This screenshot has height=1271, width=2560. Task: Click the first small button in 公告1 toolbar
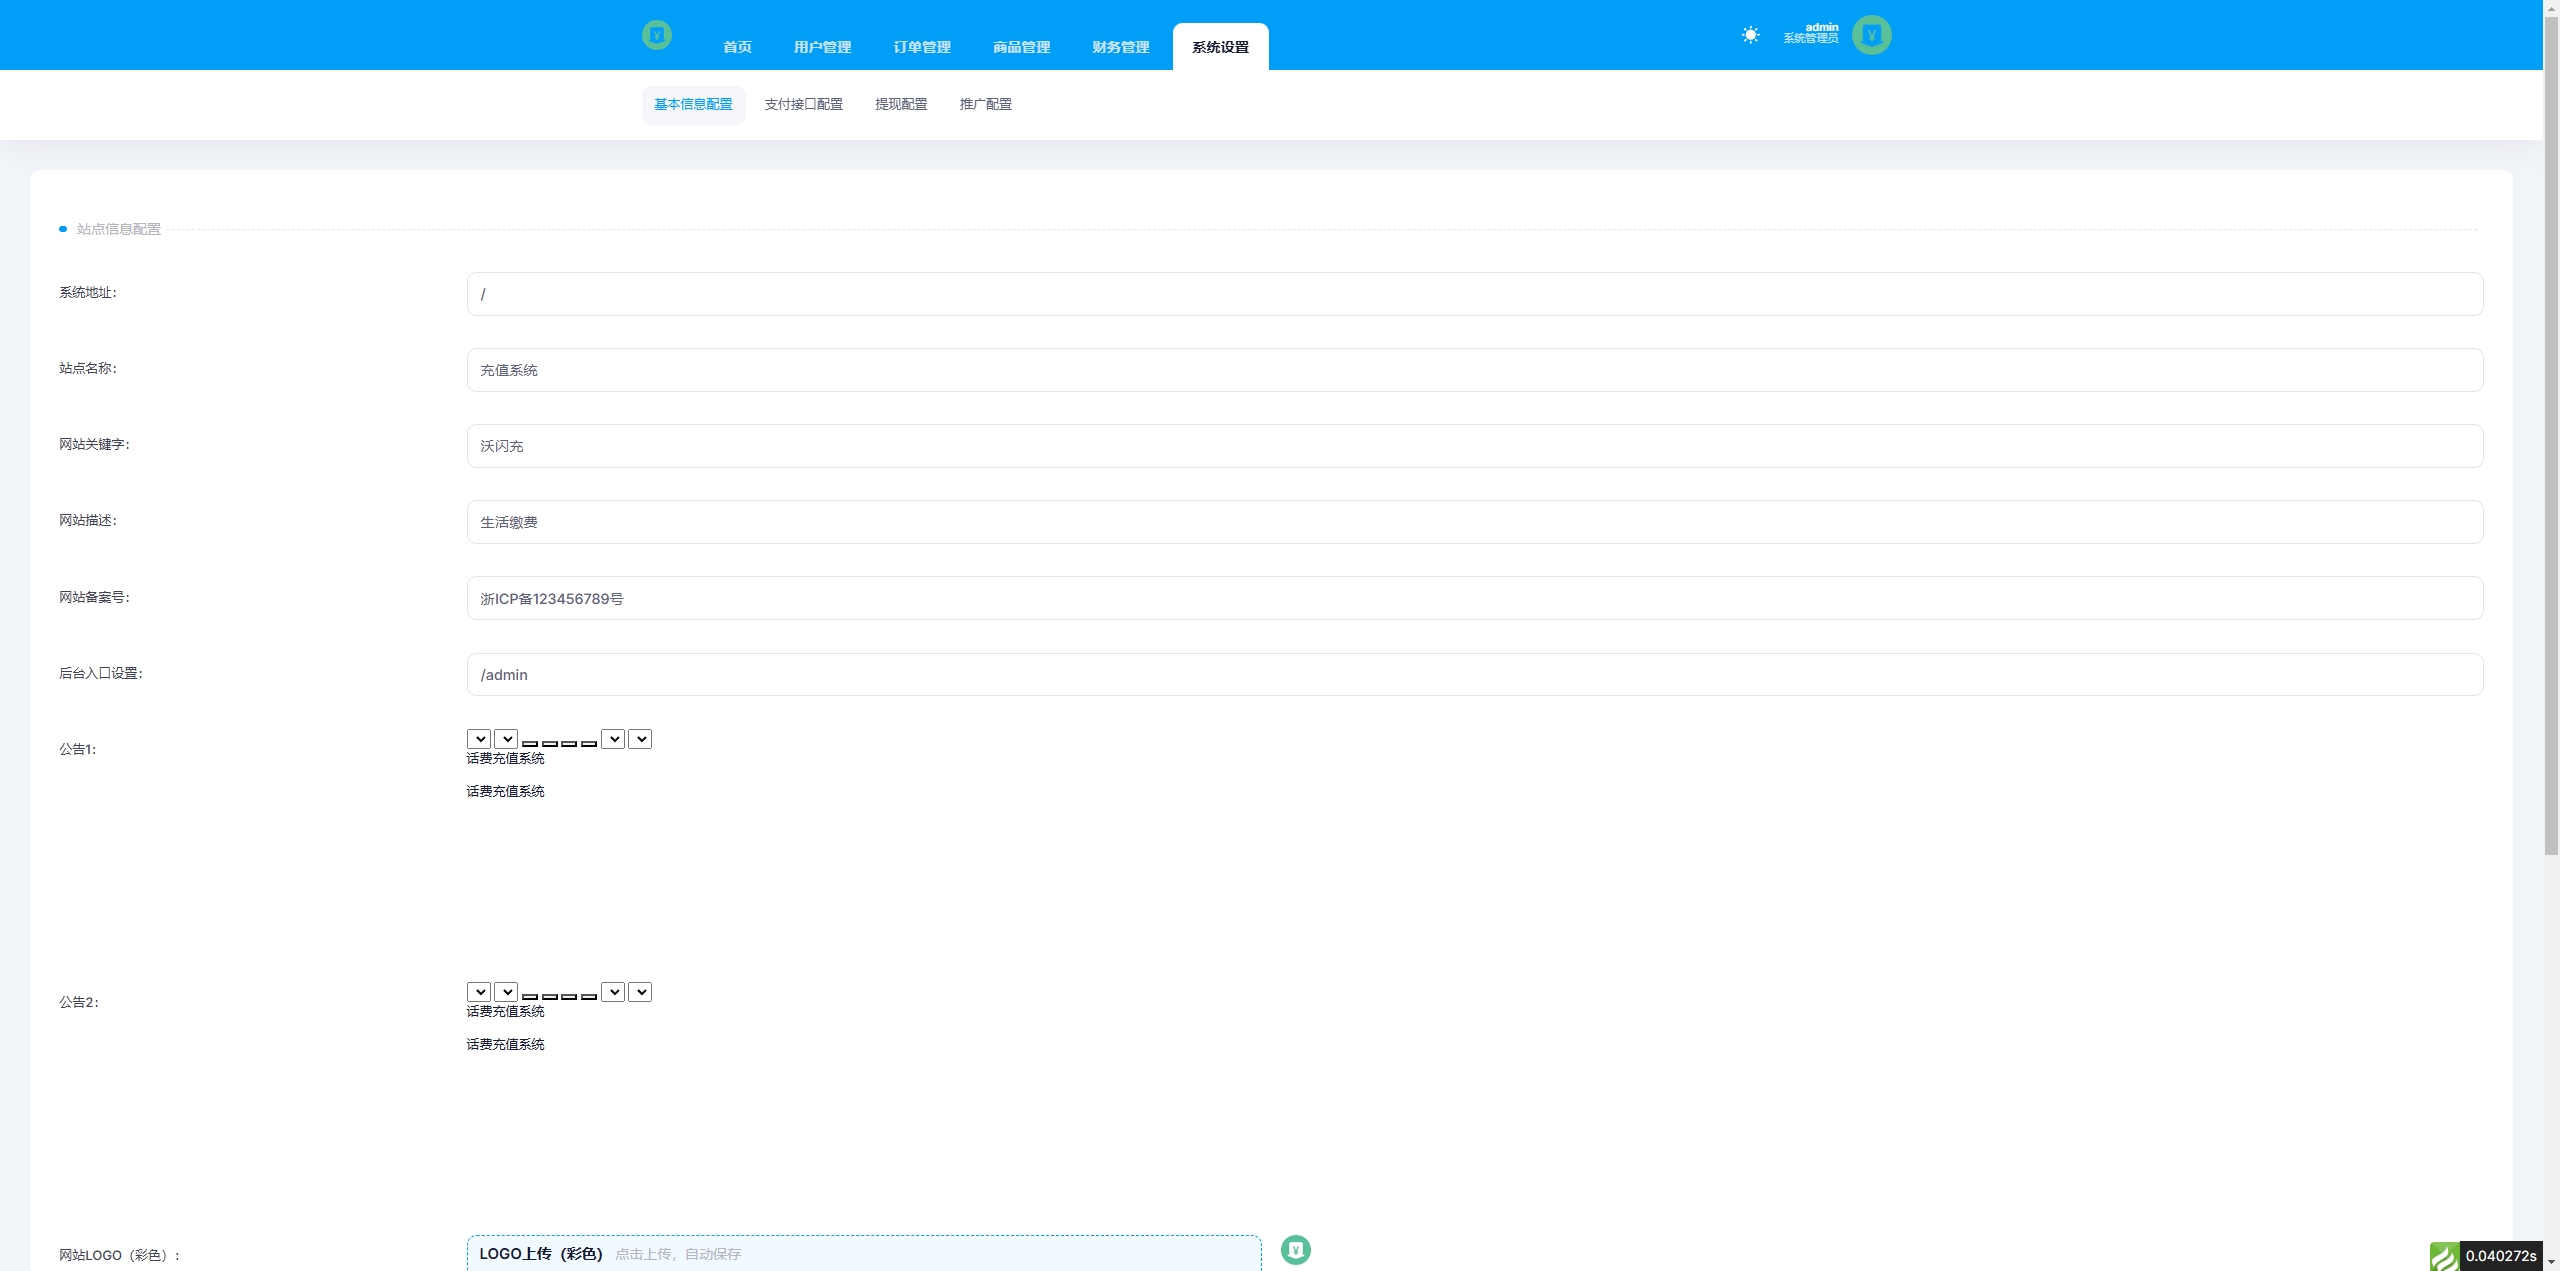530,743
